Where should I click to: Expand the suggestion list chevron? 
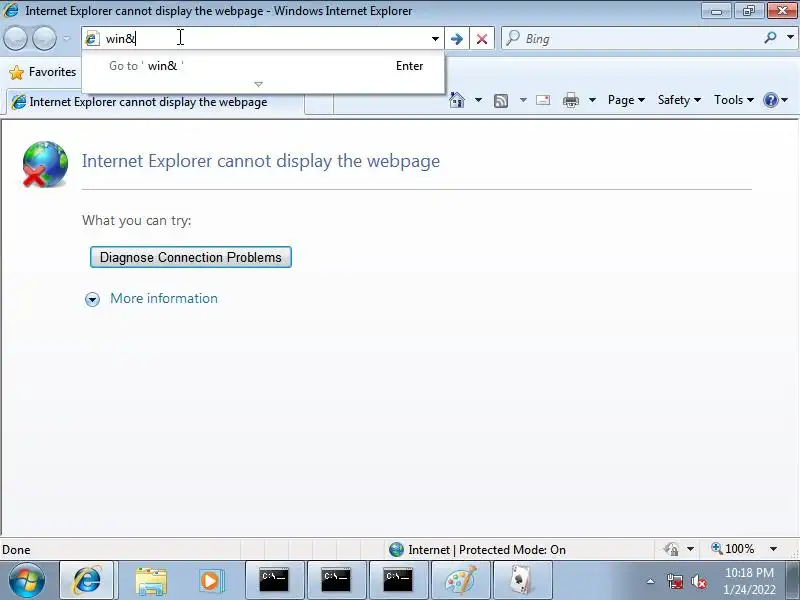pyautogui.click(x=259, y=84)
